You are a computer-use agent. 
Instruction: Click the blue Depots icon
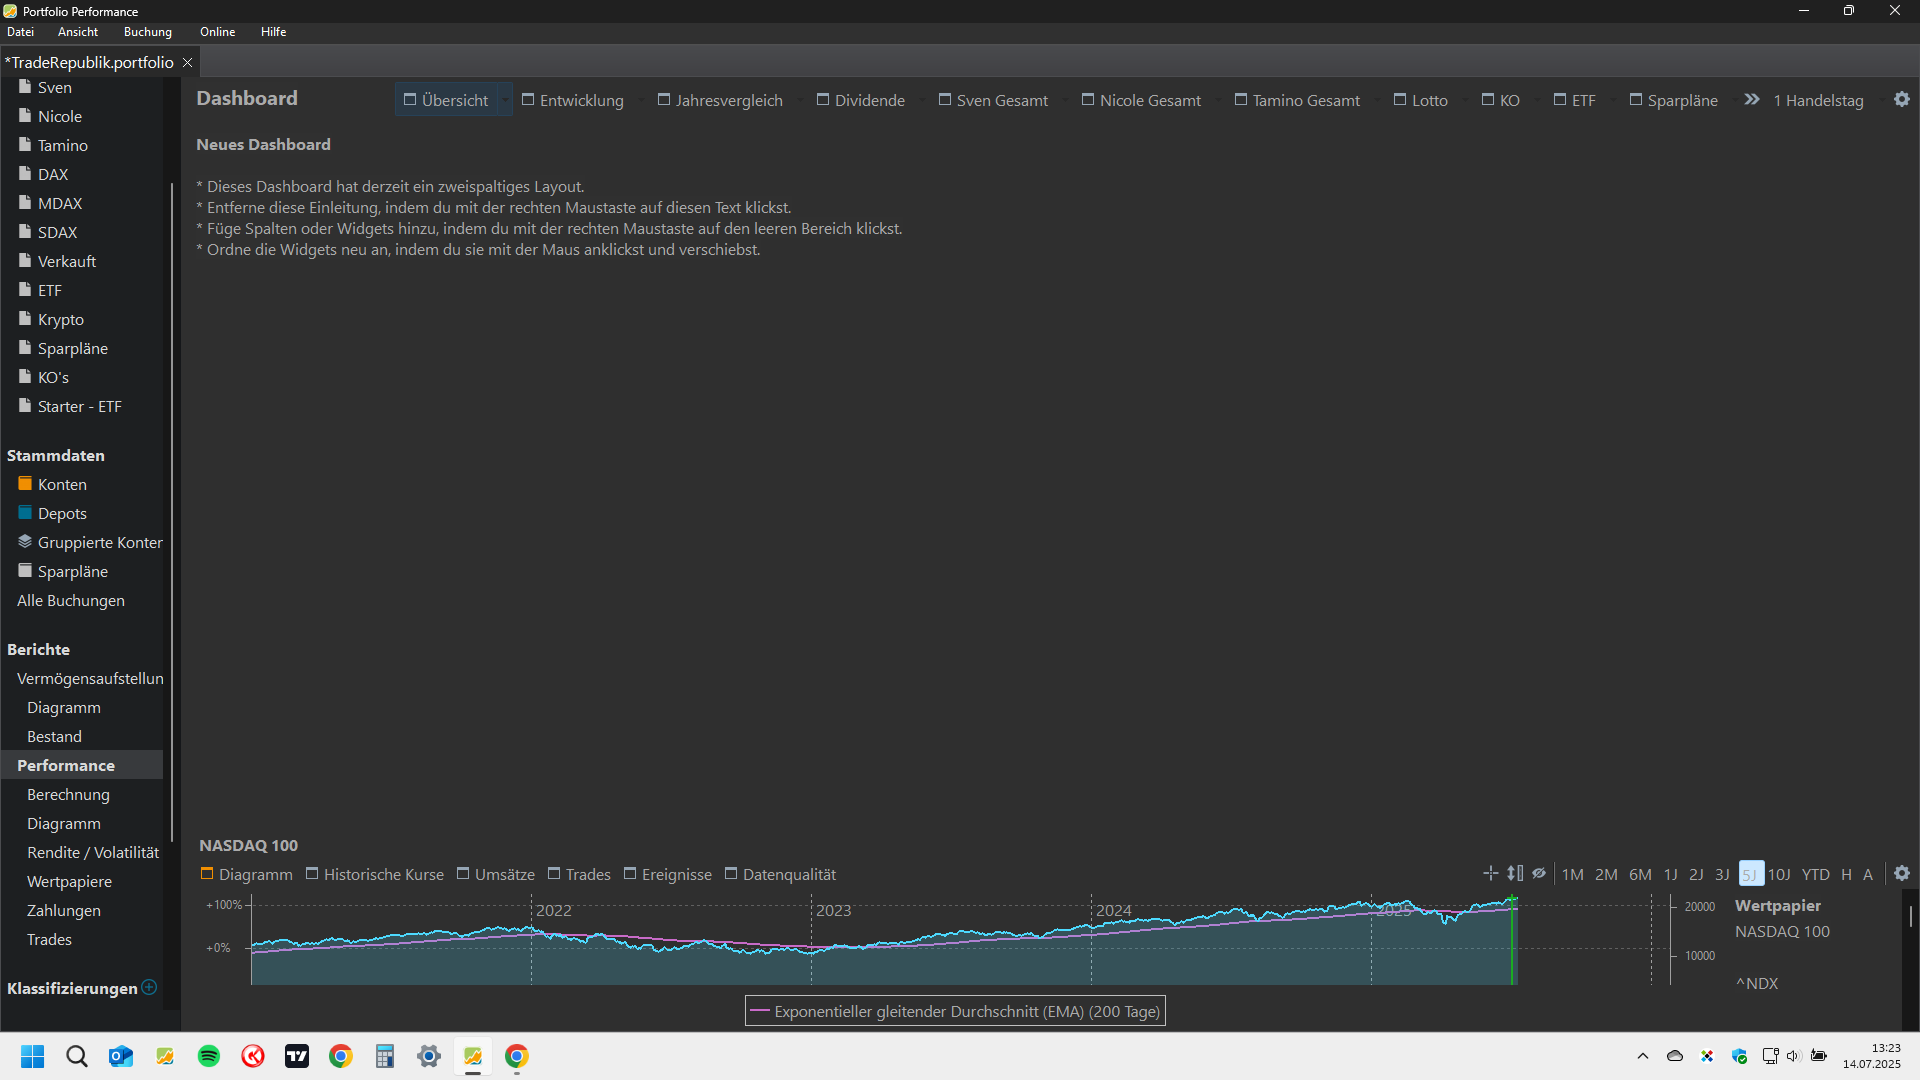click(25, 513)
